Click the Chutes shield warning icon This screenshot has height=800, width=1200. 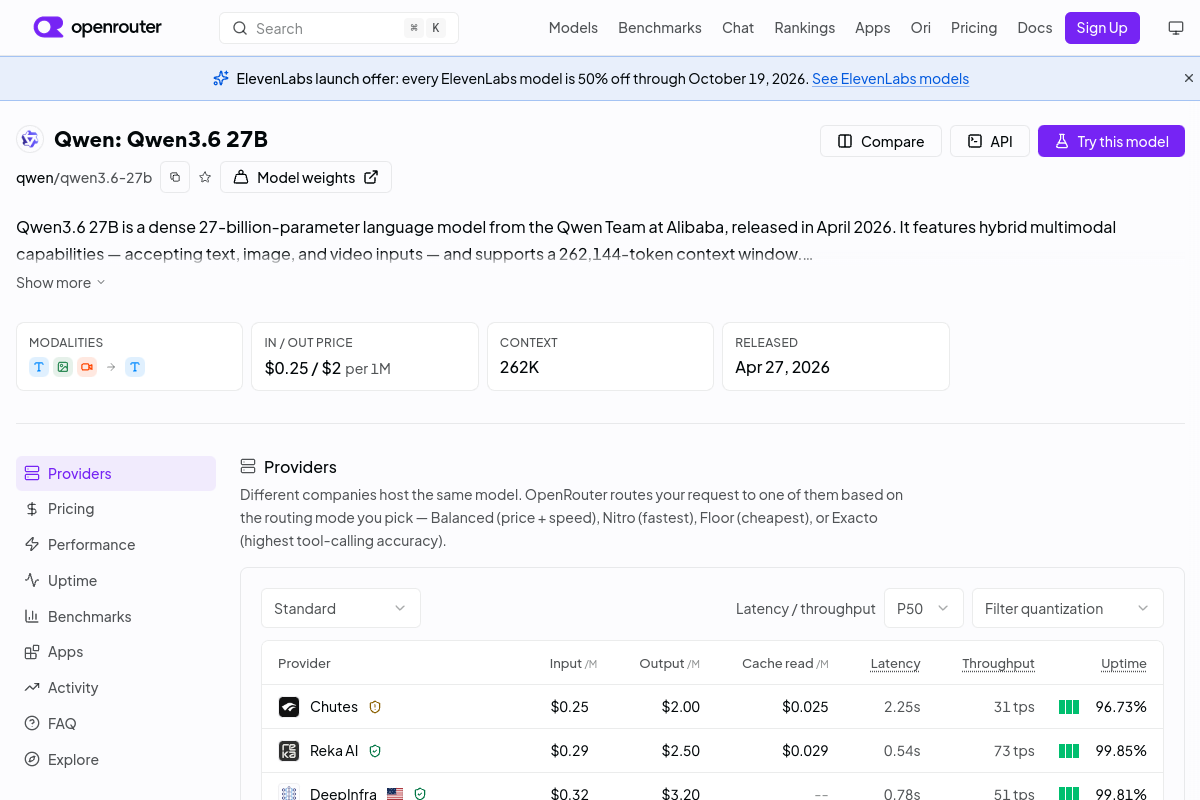[375, 707]
